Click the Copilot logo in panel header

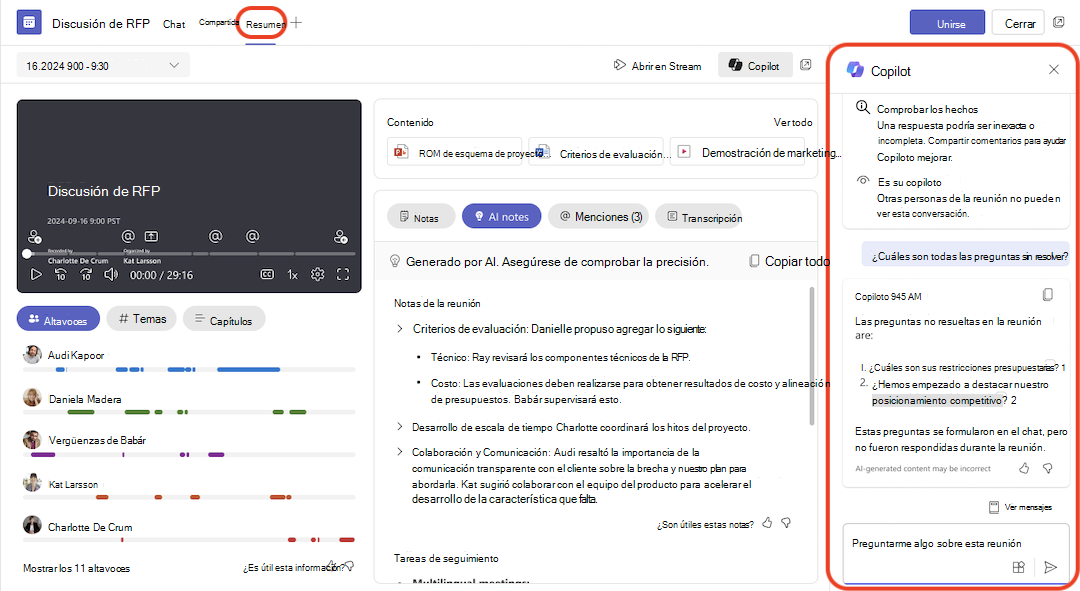(855, 70)
